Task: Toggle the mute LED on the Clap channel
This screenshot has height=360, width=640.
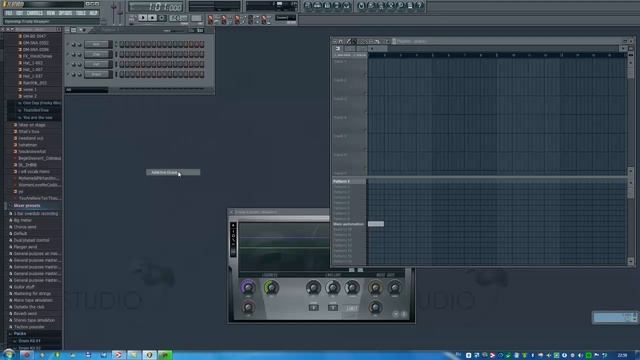Action: [x=68, y=54]
